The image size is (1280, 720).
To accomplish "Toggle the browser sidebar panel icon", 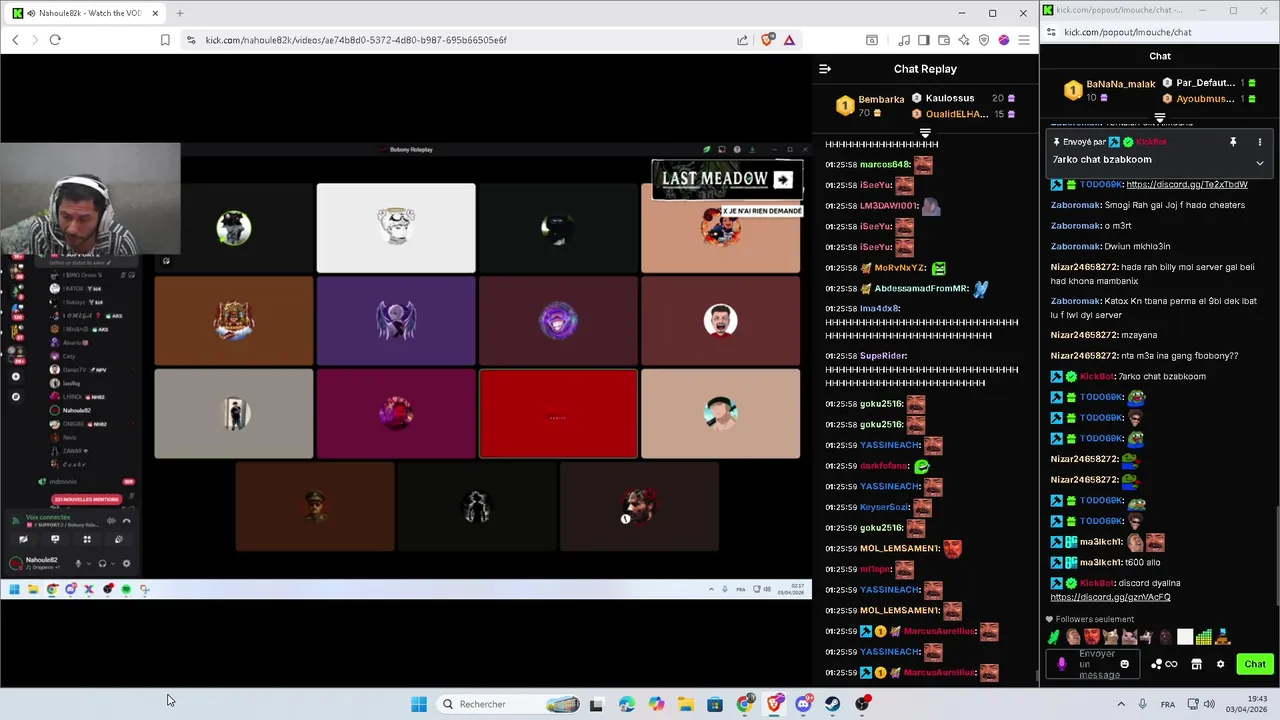I will tap(923, 40).
